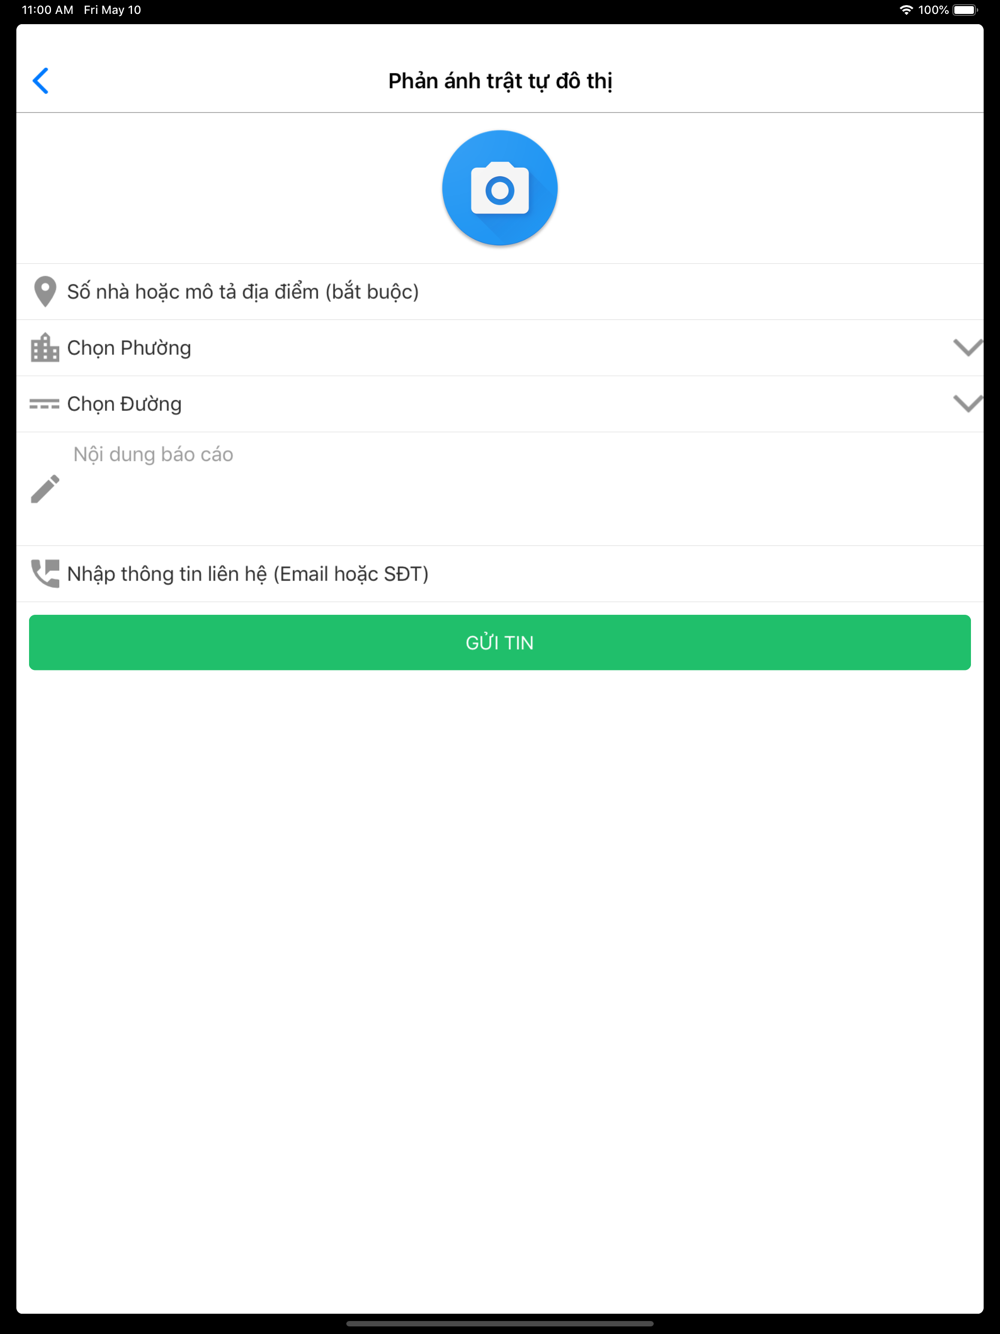1000x1334 pixels.
Task: Focus the Số nhà hoặc mô tả địa điểm field
Action: click(500, 292)
